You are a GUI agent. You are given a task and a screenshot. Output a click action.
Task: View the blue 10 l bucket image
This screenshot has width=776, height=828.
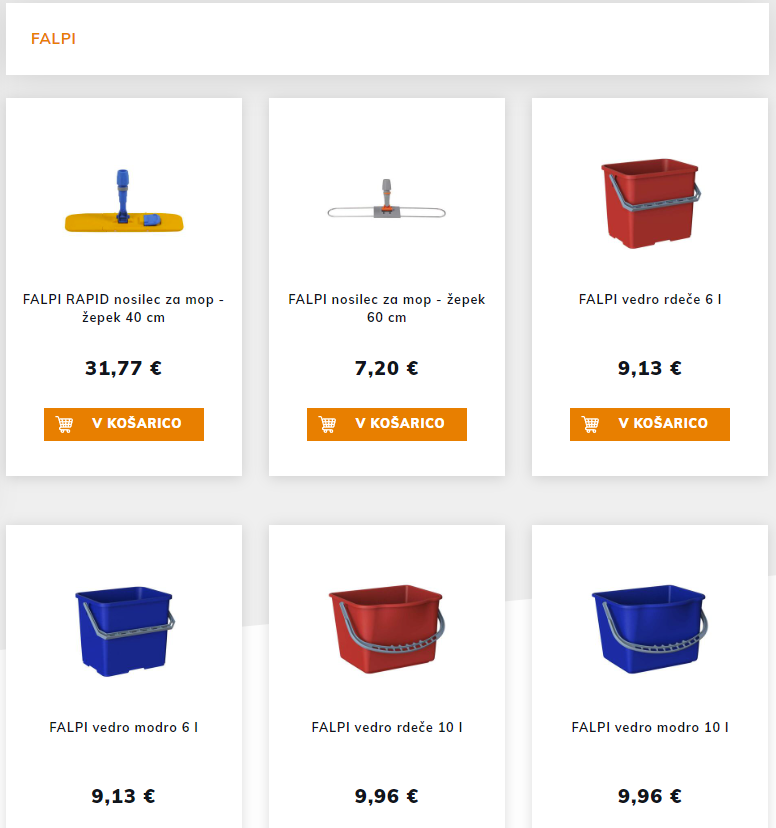(x=650, y=628)
